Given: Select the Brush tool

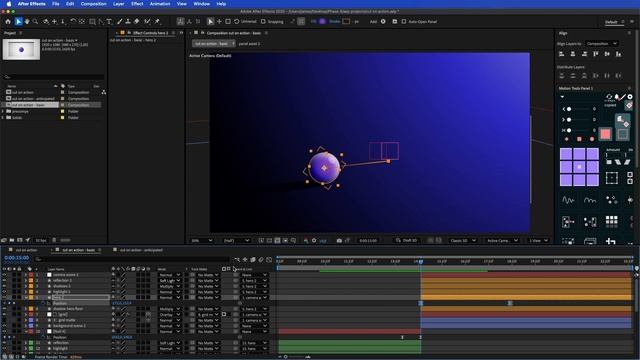Looking at the screenshot, I should click(119, 21).
